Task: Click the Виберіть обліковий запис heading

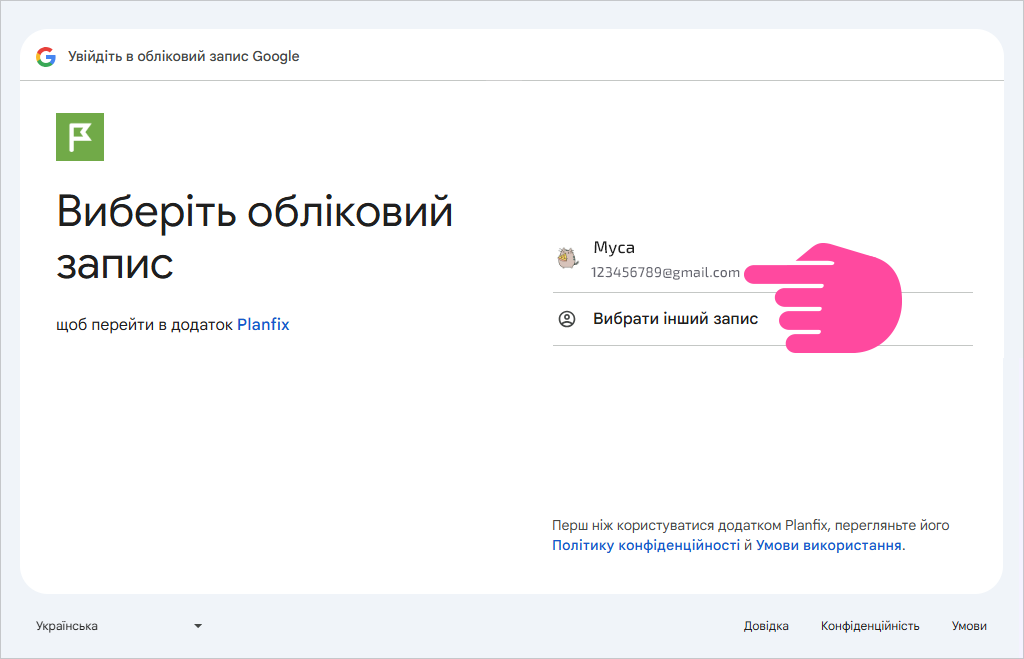Action: (x=255, y=237)
